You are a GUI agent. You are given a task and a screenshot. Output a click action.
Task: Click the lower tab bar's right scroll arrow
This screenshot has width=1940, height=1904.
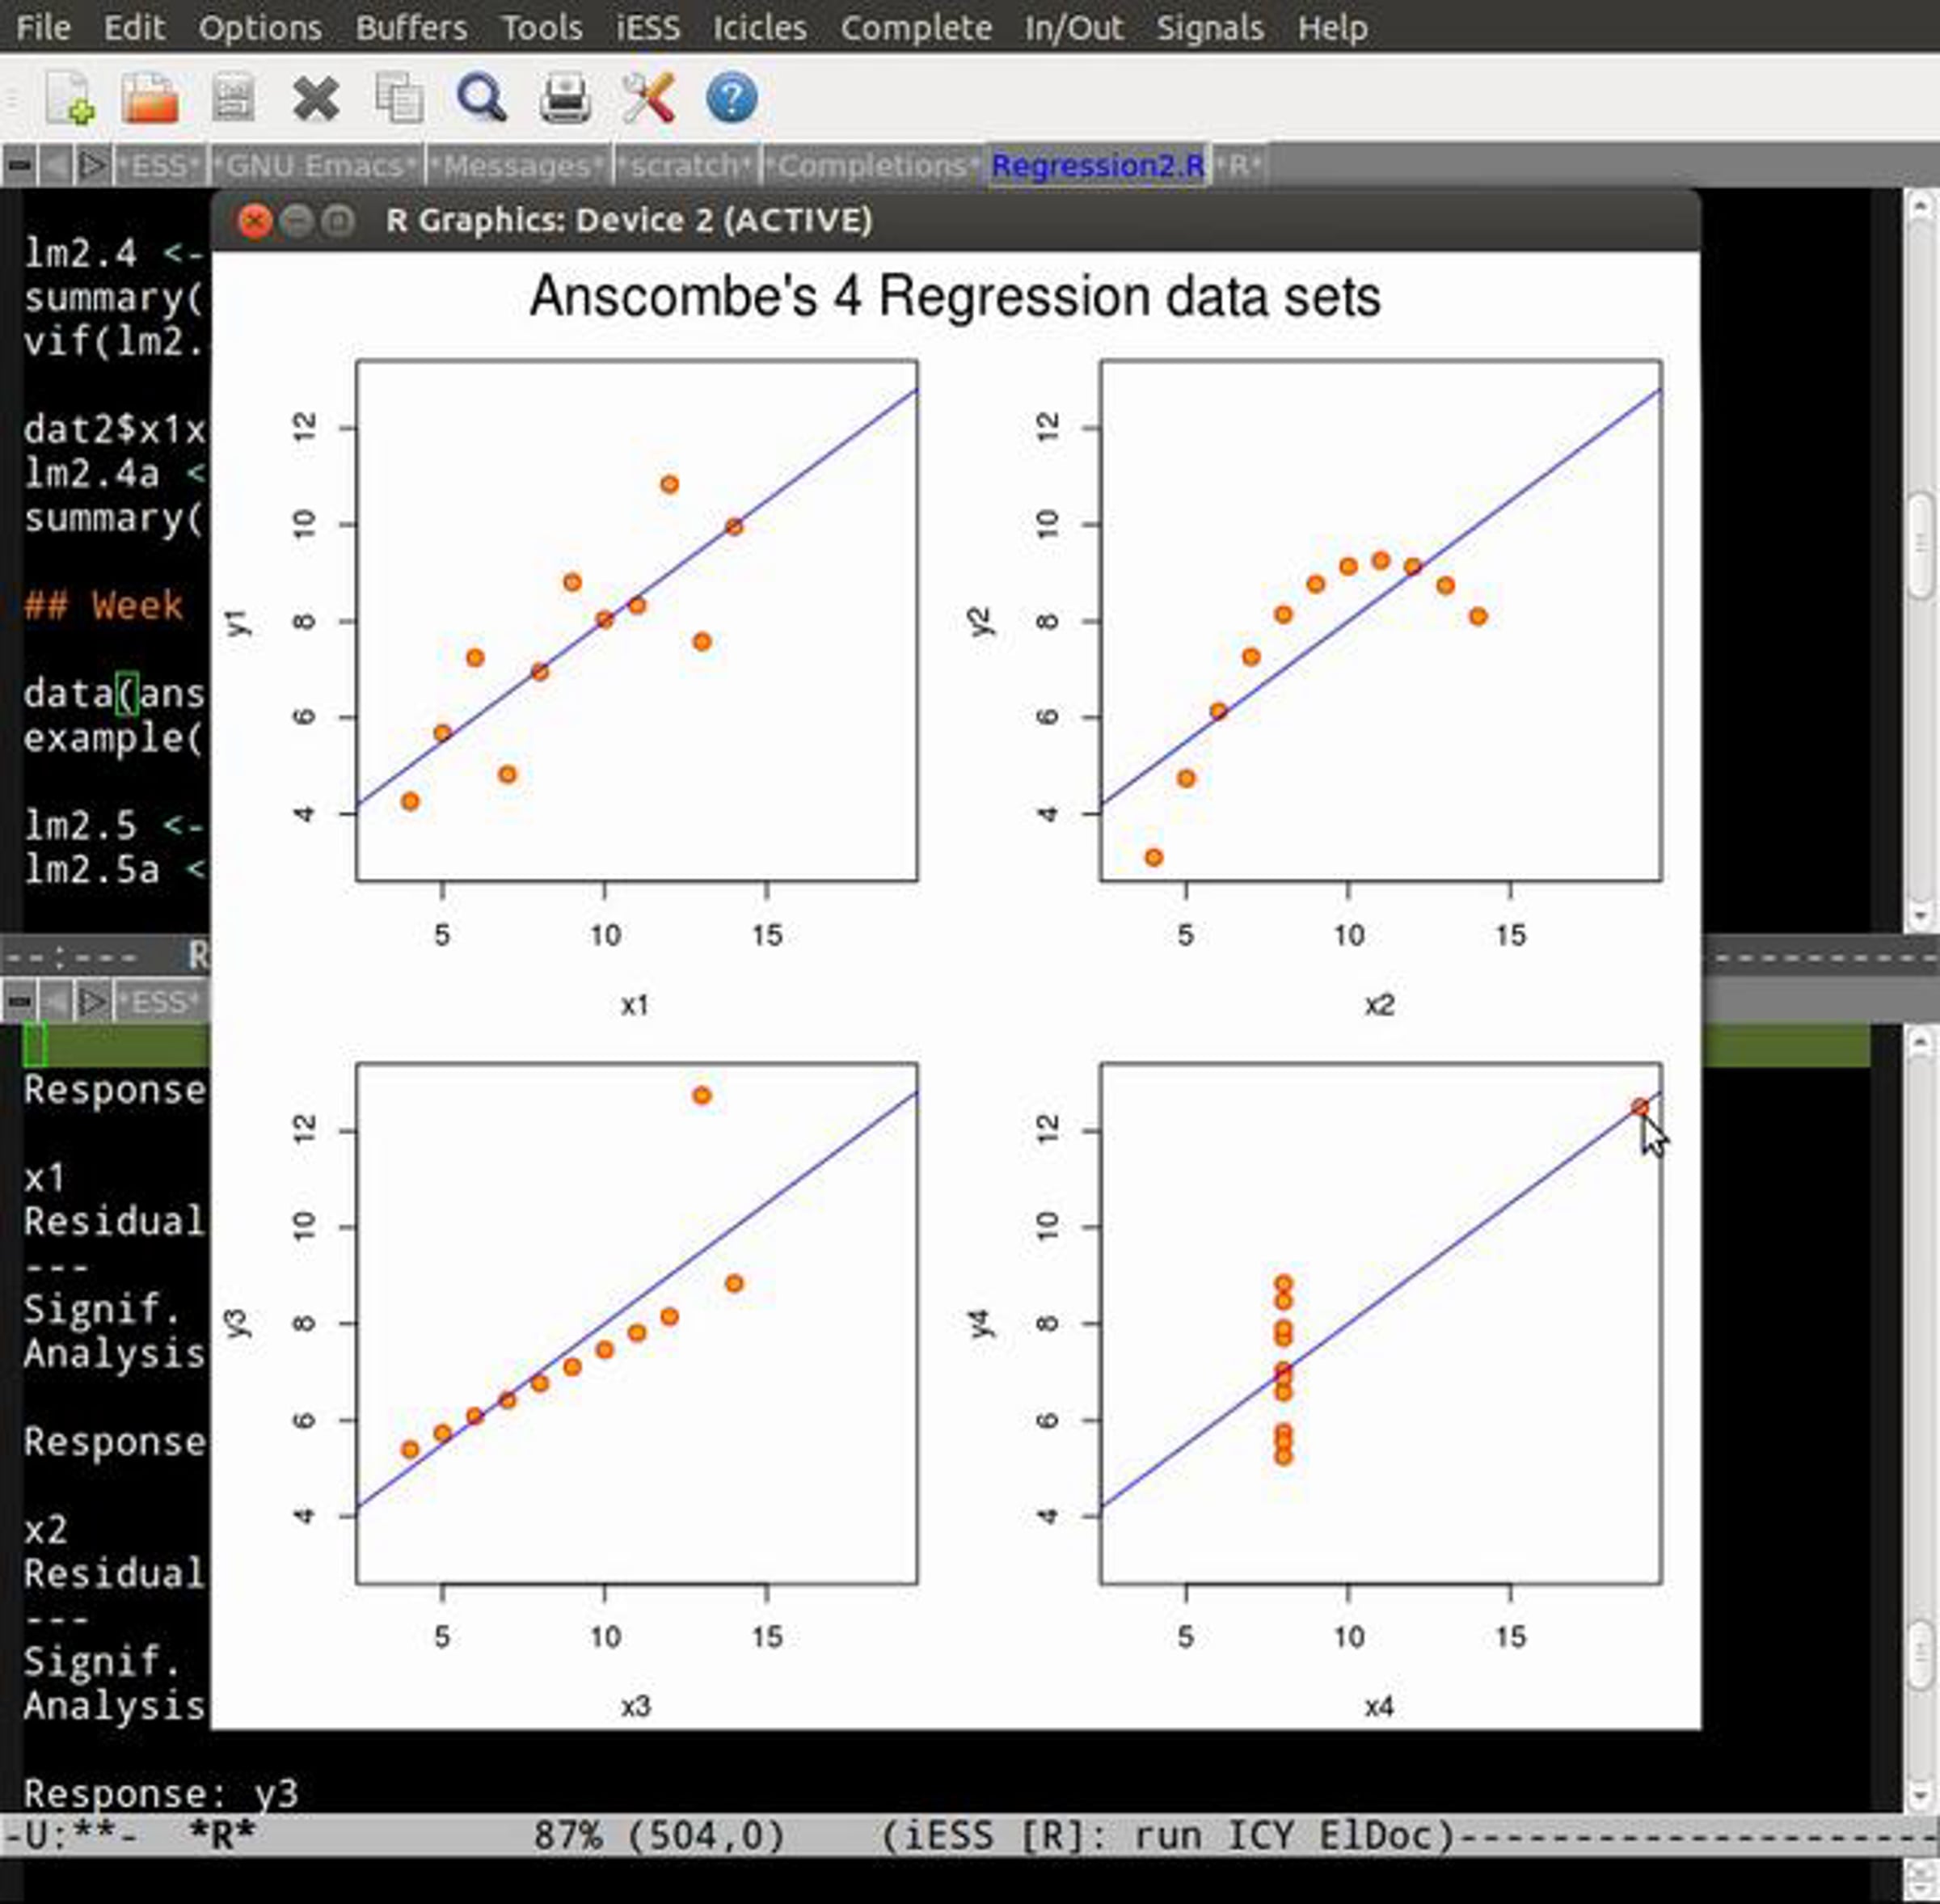click(93, 1001)
